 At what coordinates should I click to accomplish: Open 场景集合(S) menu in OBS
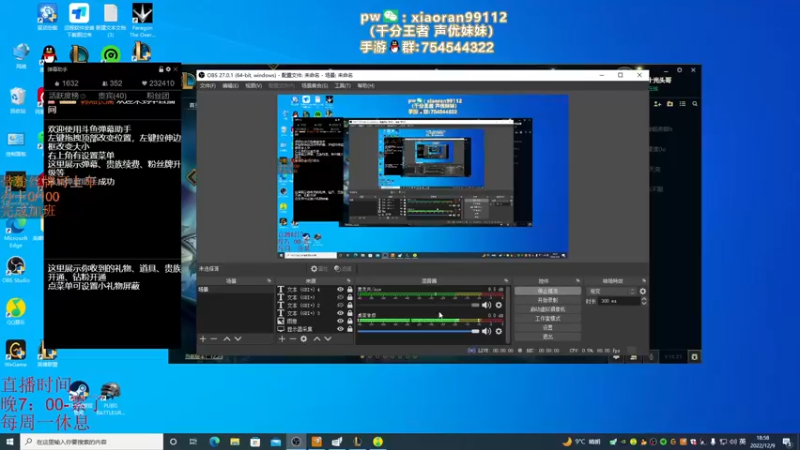(x=314, y=86)
